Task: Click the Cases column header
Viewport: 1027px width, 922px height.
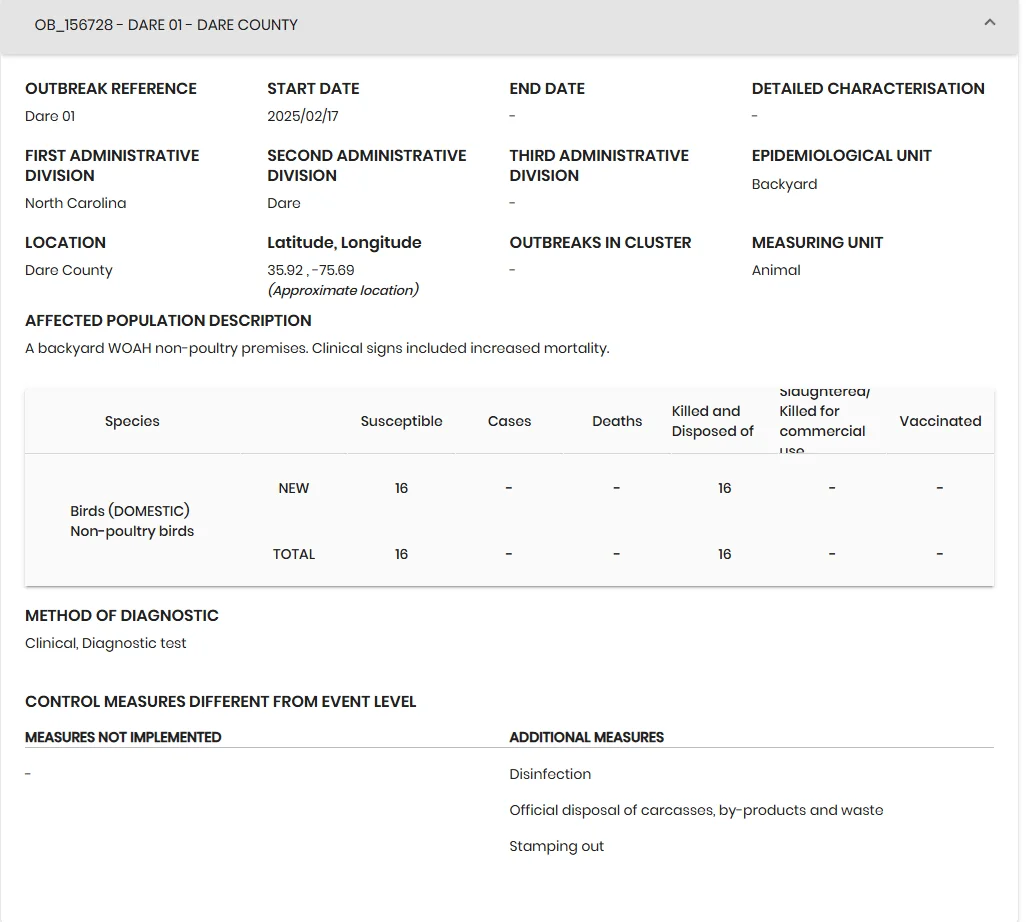Action: 510,421
